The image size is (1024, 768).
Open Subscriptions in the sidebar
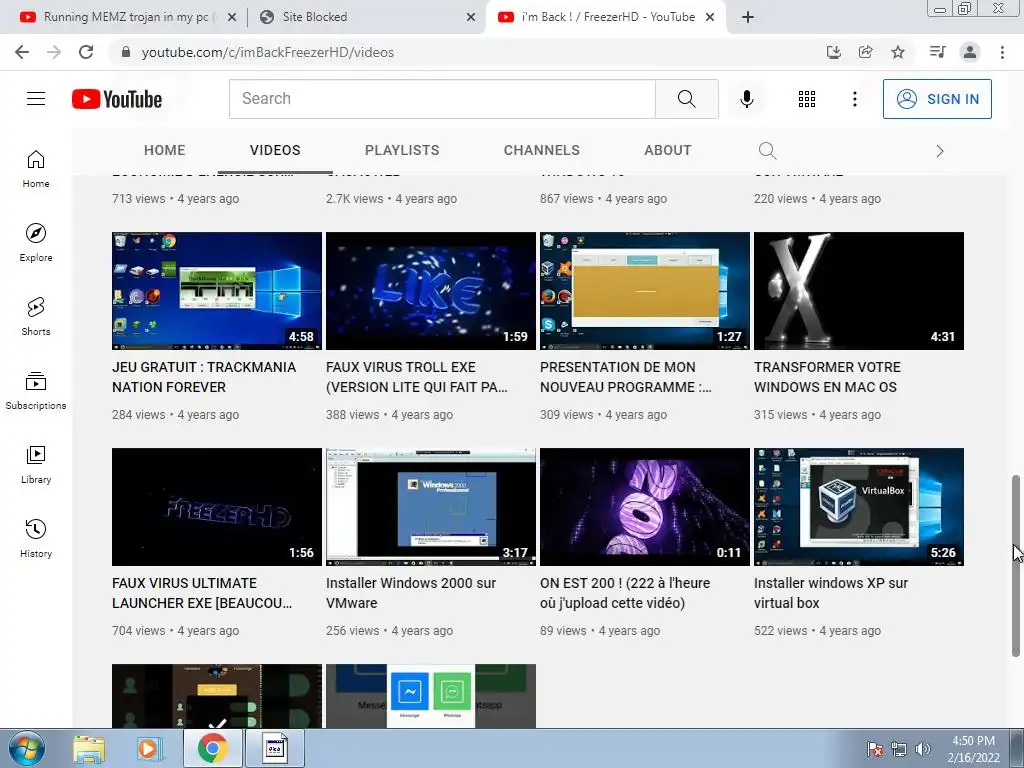(36, 391)
